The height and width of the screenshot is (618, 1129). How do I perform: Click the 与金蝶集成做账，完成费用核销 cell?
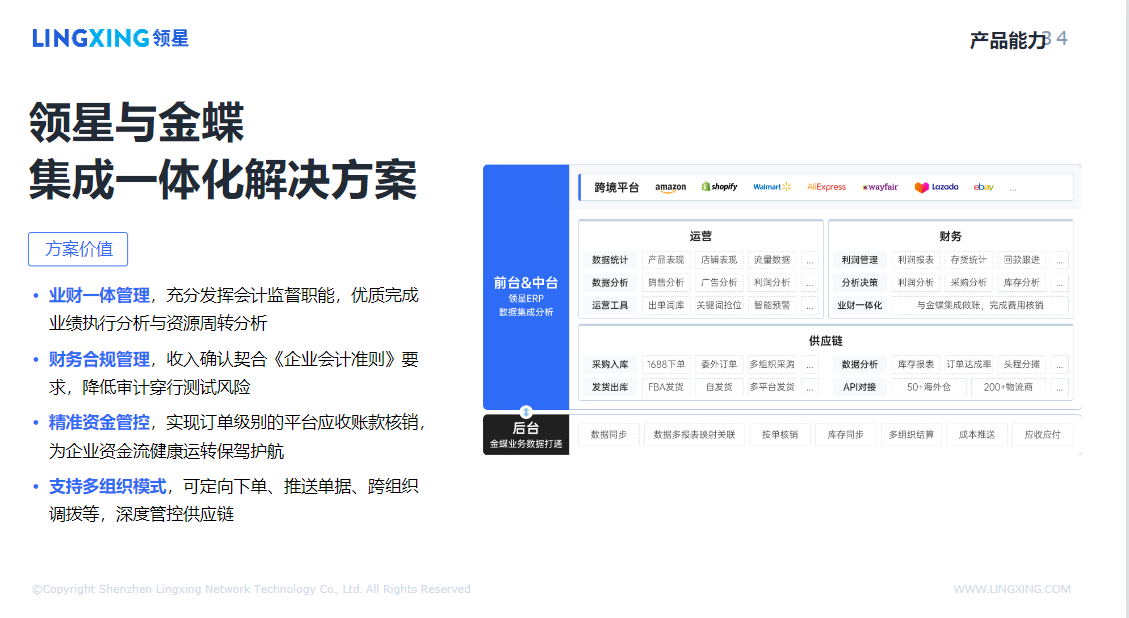coord(980,305)
